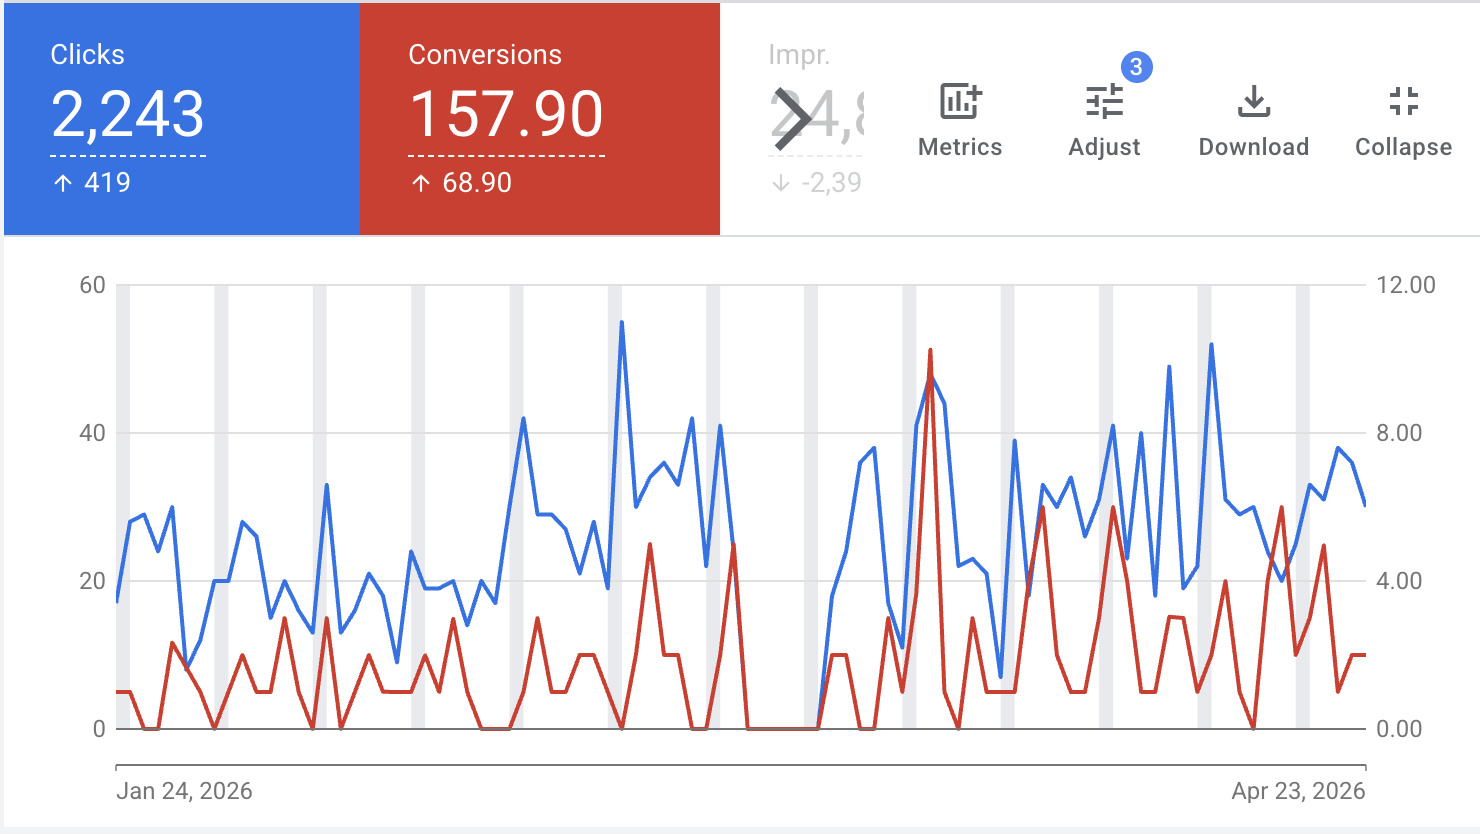The image size is (1480, 834).
Task: Click the Download icon
Action: click(1253, 100)
